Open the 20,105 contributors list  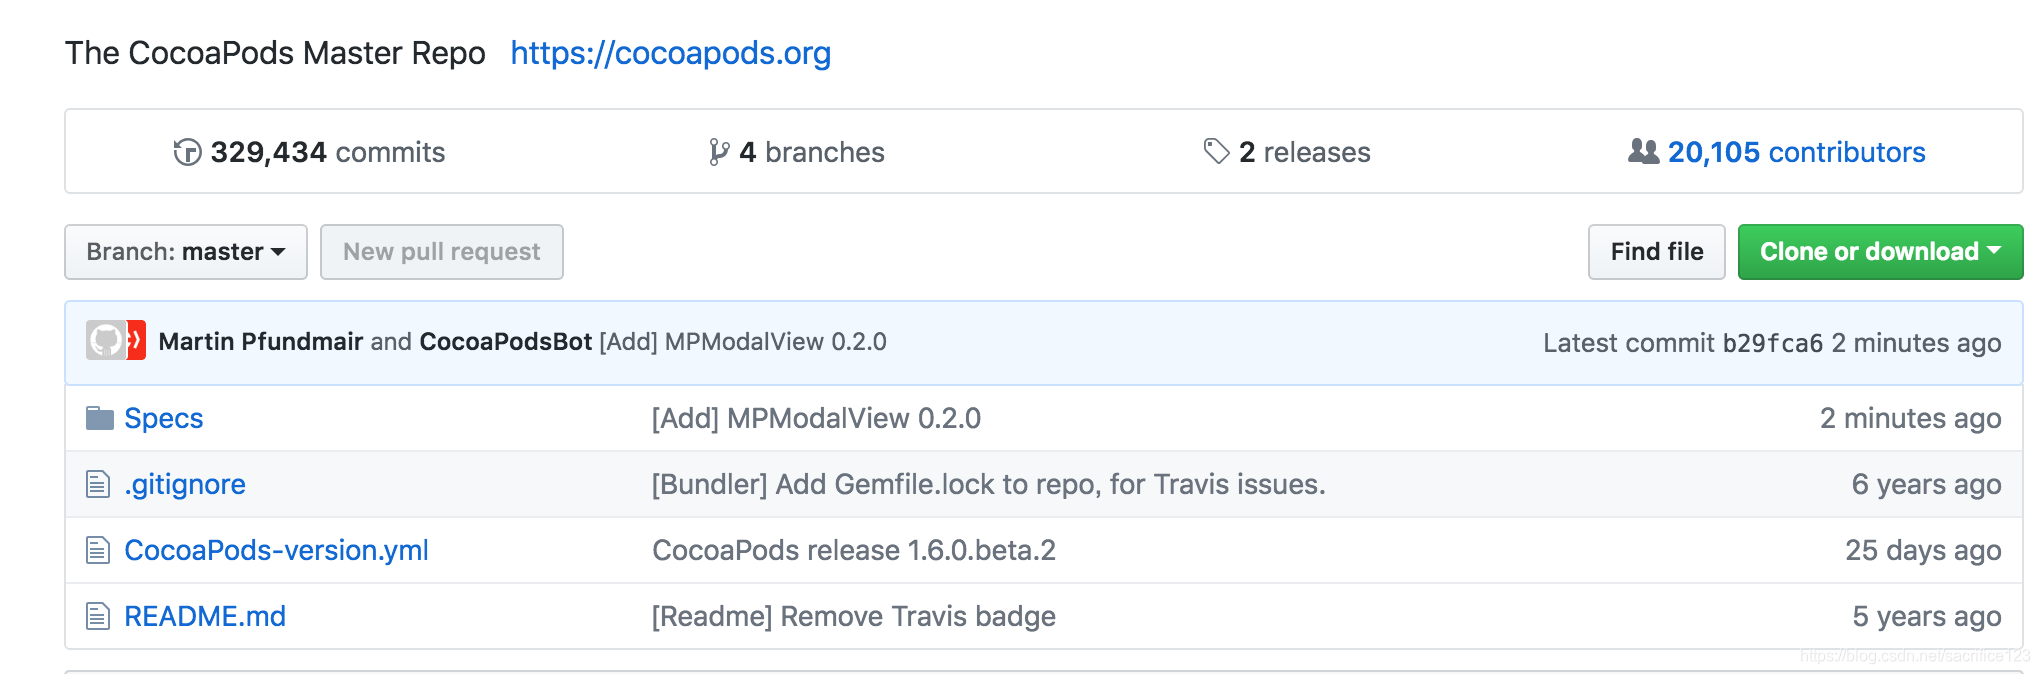(x=1796, y=152)
